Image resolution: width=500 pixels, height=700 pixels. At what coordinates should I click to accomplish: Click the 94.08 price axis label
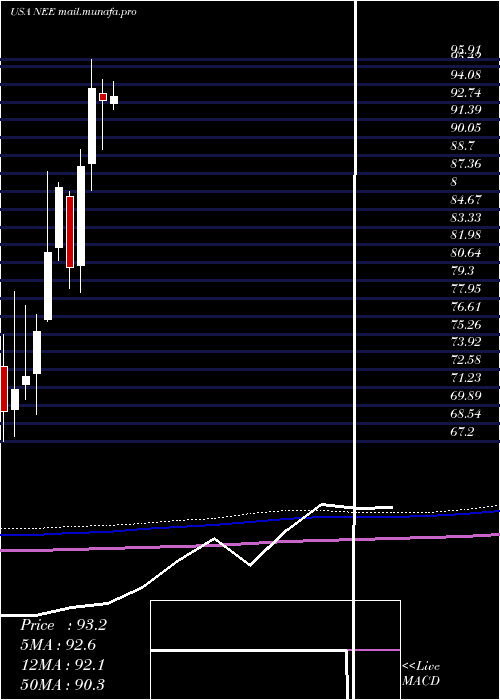tap(466, 74)
